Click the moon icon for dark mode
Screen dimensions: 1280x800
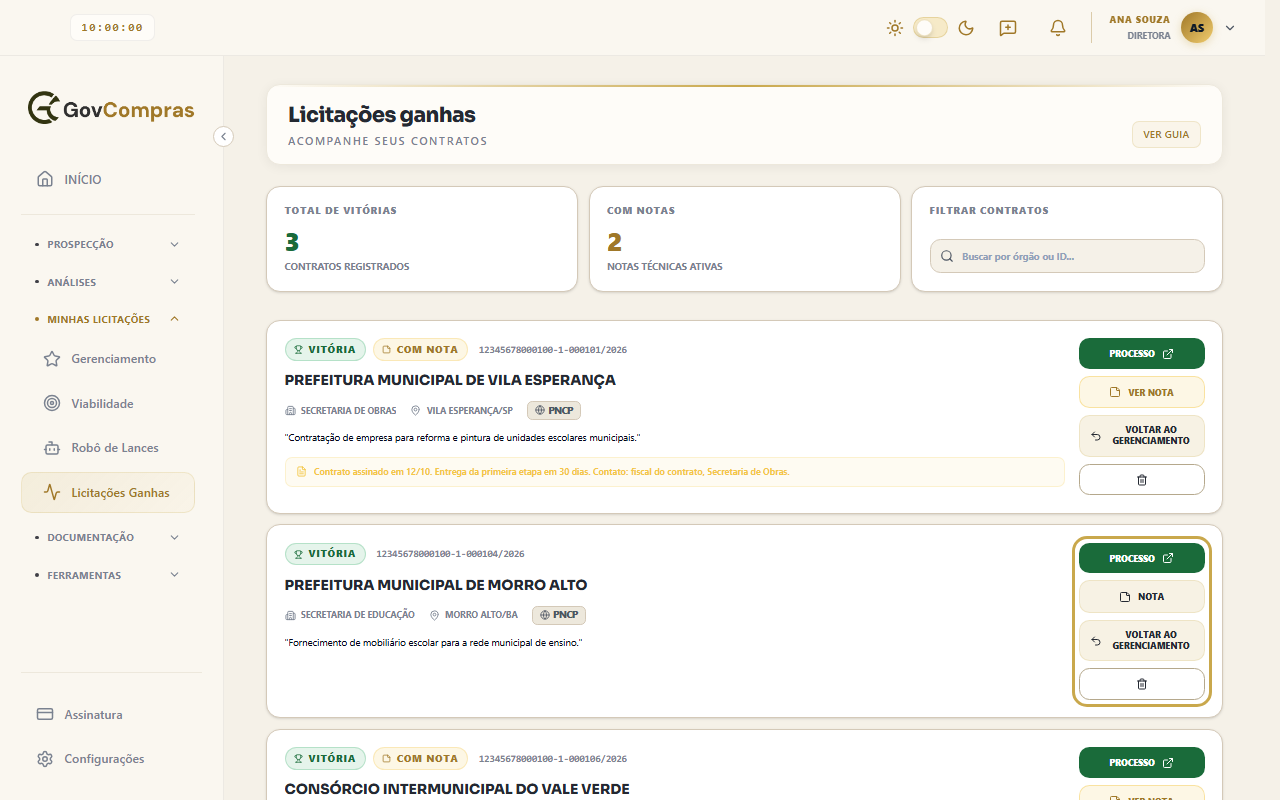tap(966, 28)
